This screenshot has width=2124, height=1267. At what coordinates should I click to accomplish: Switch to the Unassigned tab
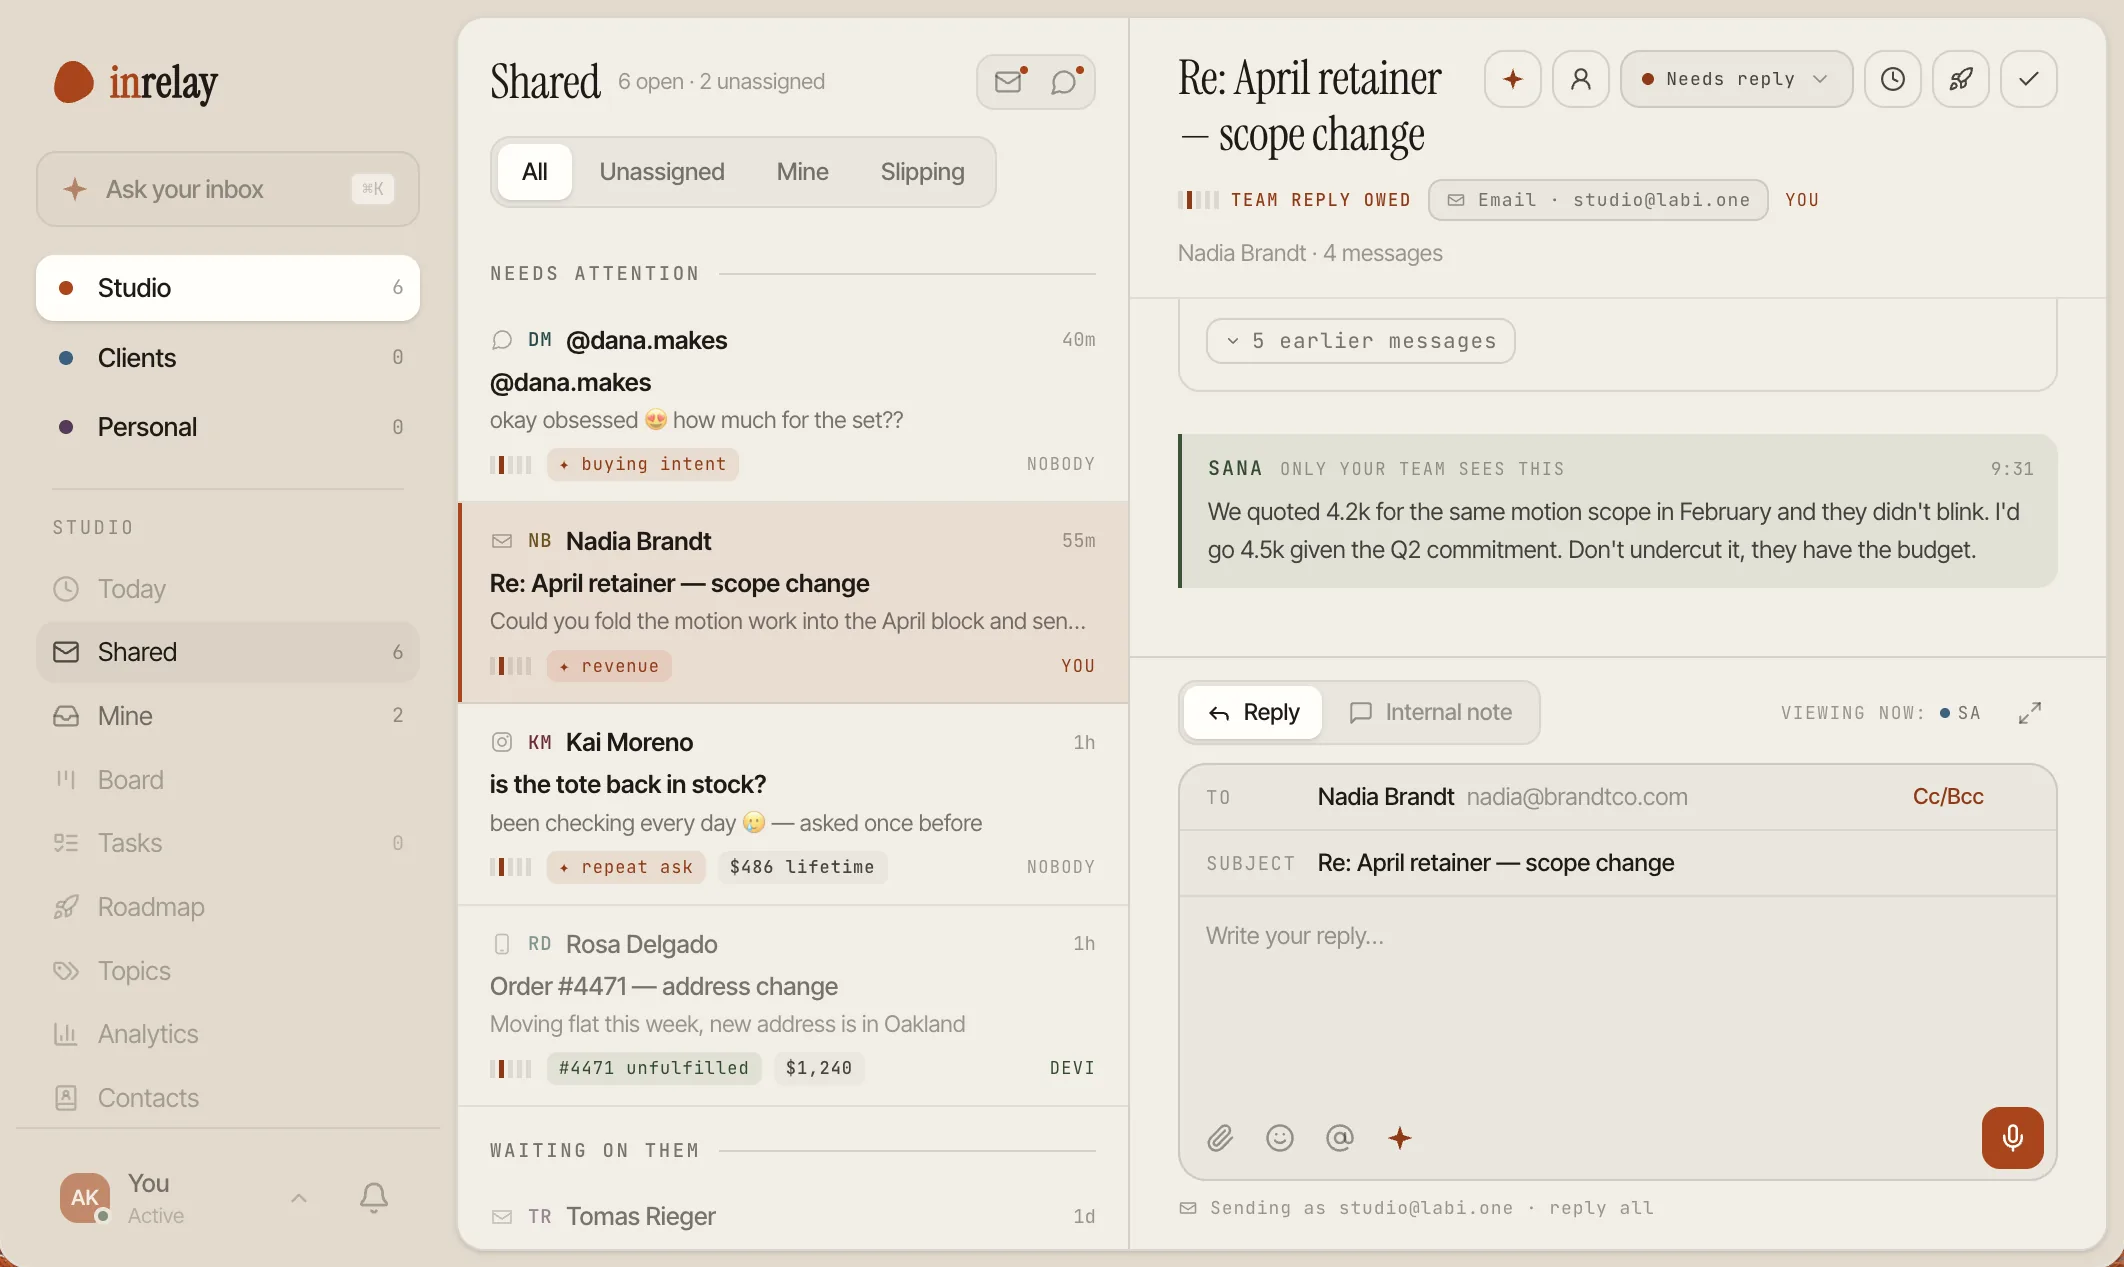[662, 172]
